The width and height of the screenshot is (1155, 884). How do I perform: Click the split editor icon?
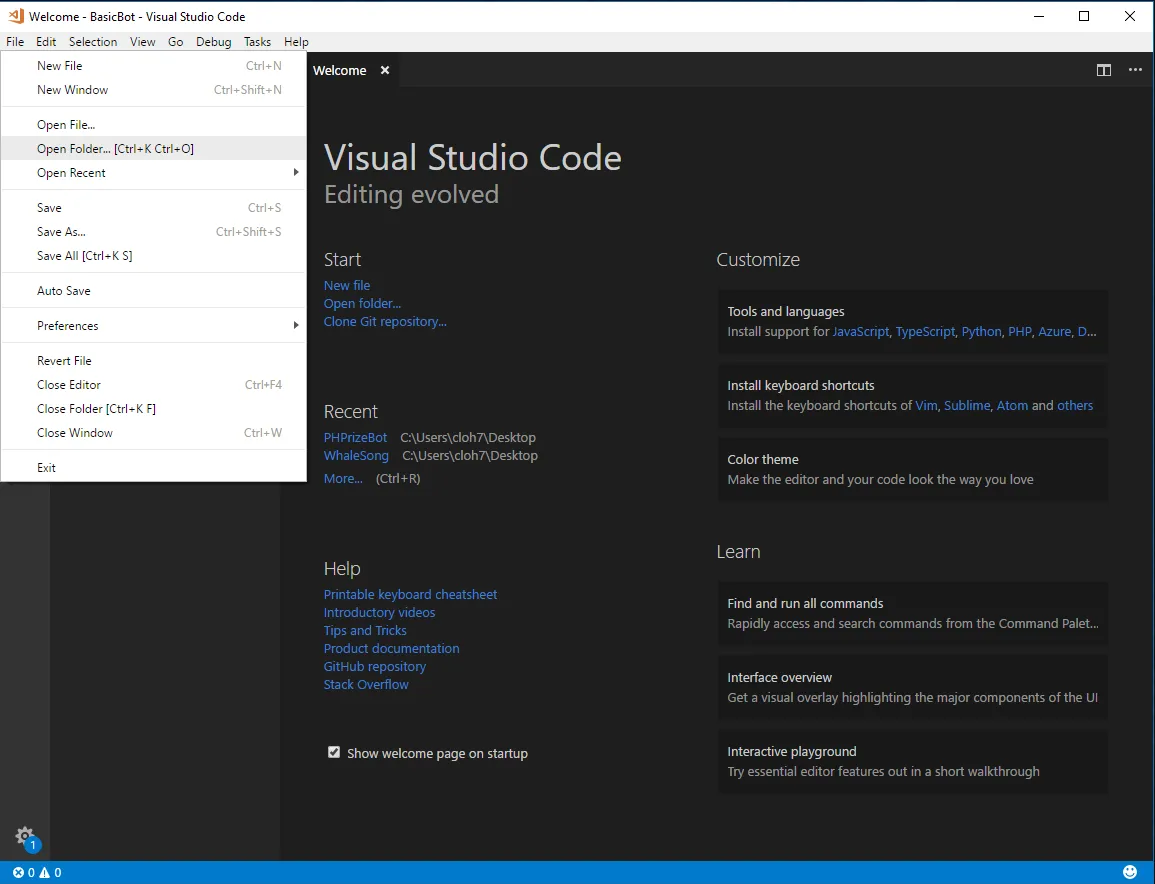click(x=1104, y=70)
